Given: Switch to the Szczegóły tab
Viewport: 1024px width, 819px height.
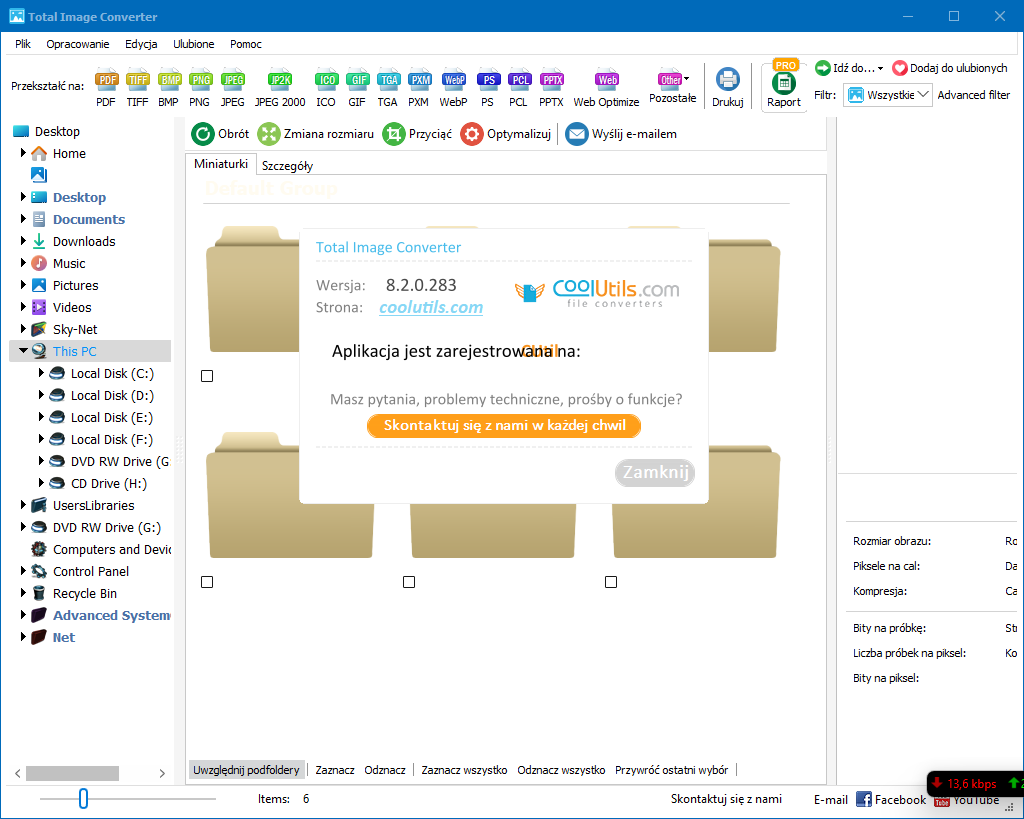Looking at the screenshot, I should coord(287,166).
